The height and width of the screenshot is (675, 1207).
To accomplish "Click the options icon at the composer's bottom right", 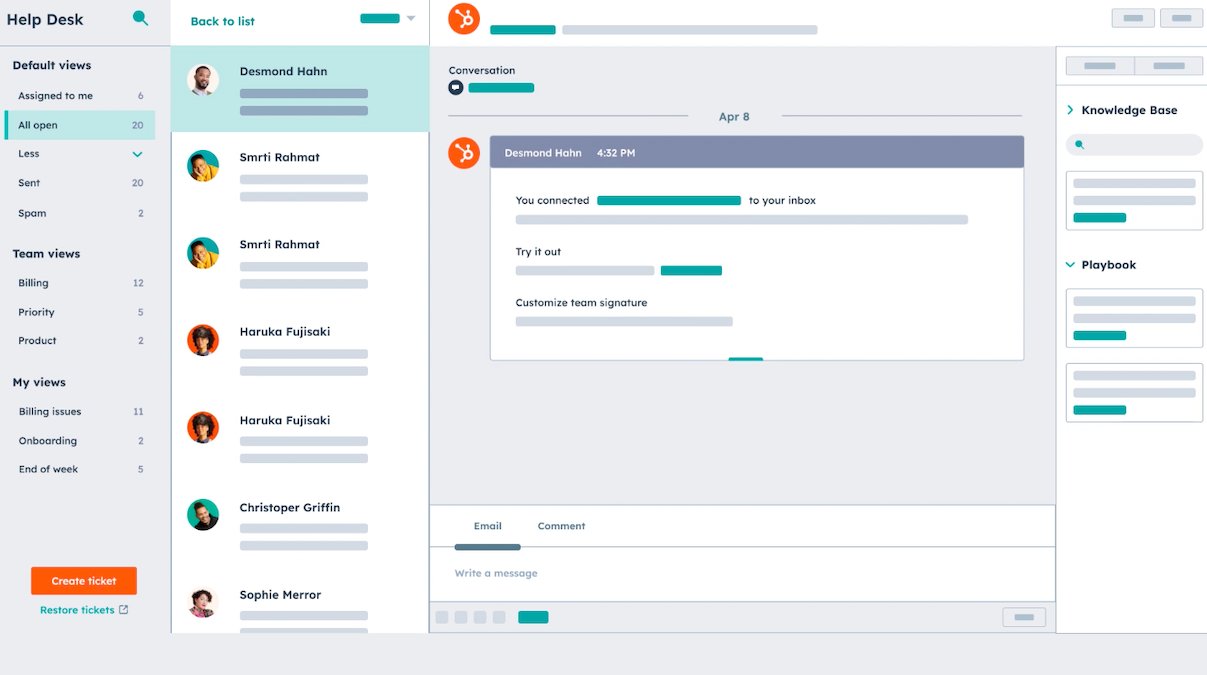I will pos(1023,617).
